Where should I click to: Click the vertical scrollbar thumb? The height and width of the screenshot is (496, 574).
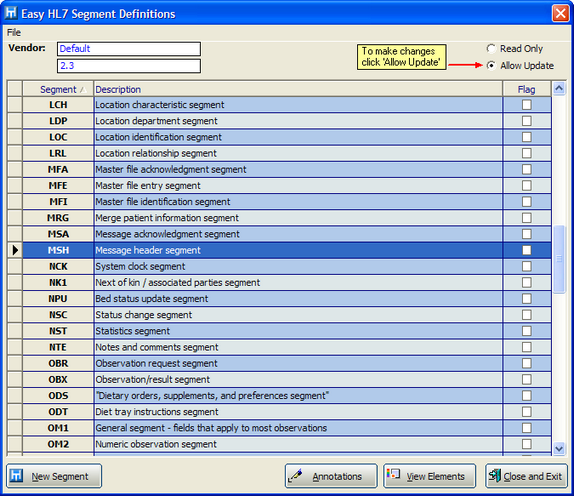click(559, 259)
